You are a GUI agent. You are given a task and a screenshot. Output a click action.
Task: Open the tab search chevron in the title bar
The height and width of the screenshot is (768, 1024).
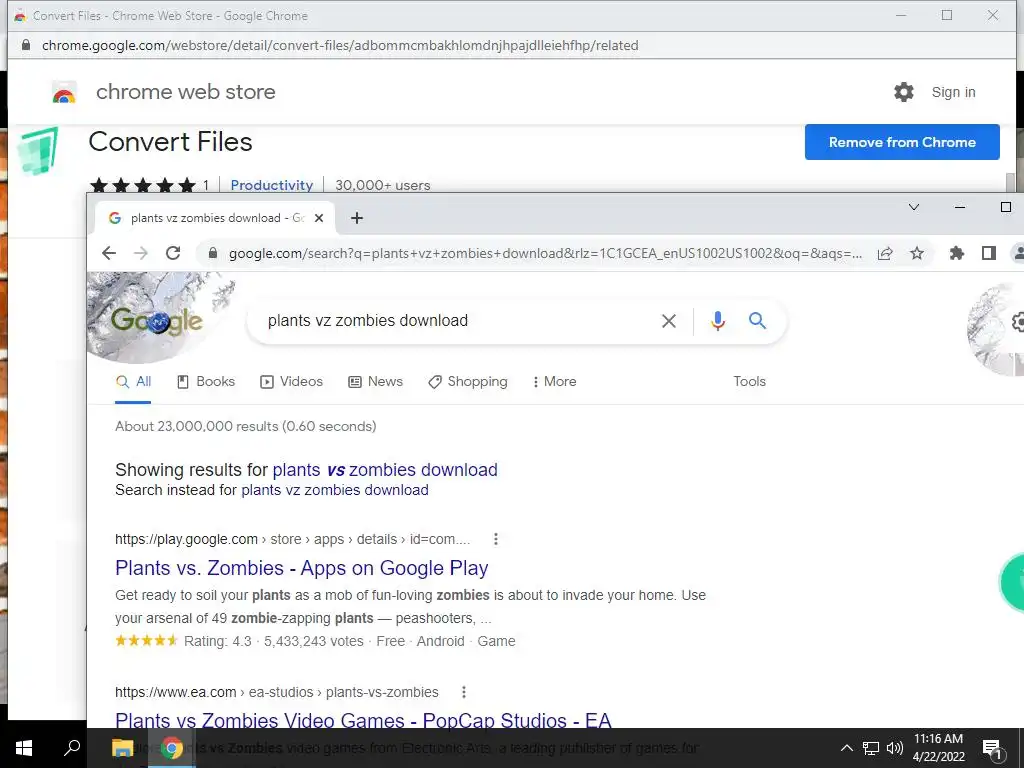click(914, 207)
